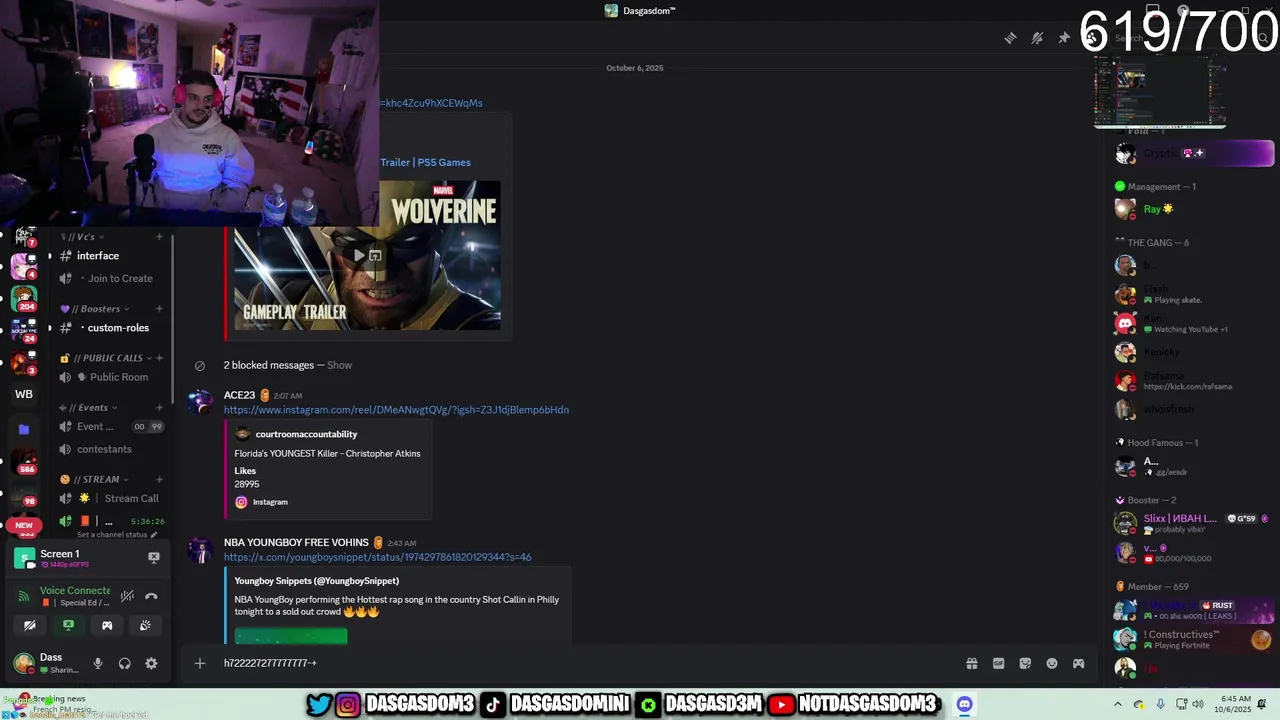Open courtroomaccountability embed author
The height and width of the screenshot is (720, 1280).
coord(306,434)
